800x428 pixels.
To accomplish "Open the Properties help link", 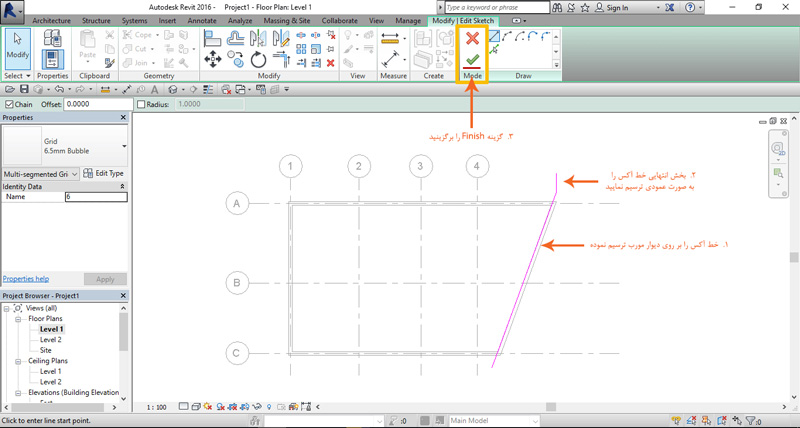I will coord(26,279).
